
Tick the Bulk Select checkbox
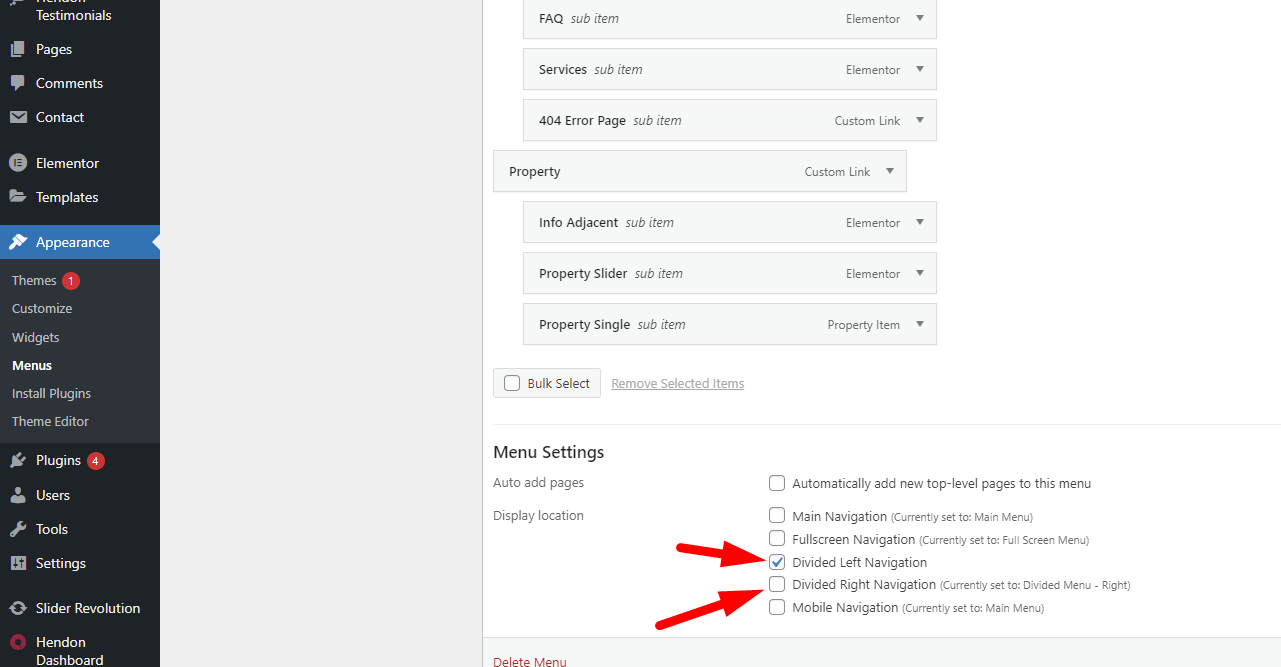pos(512,383)
